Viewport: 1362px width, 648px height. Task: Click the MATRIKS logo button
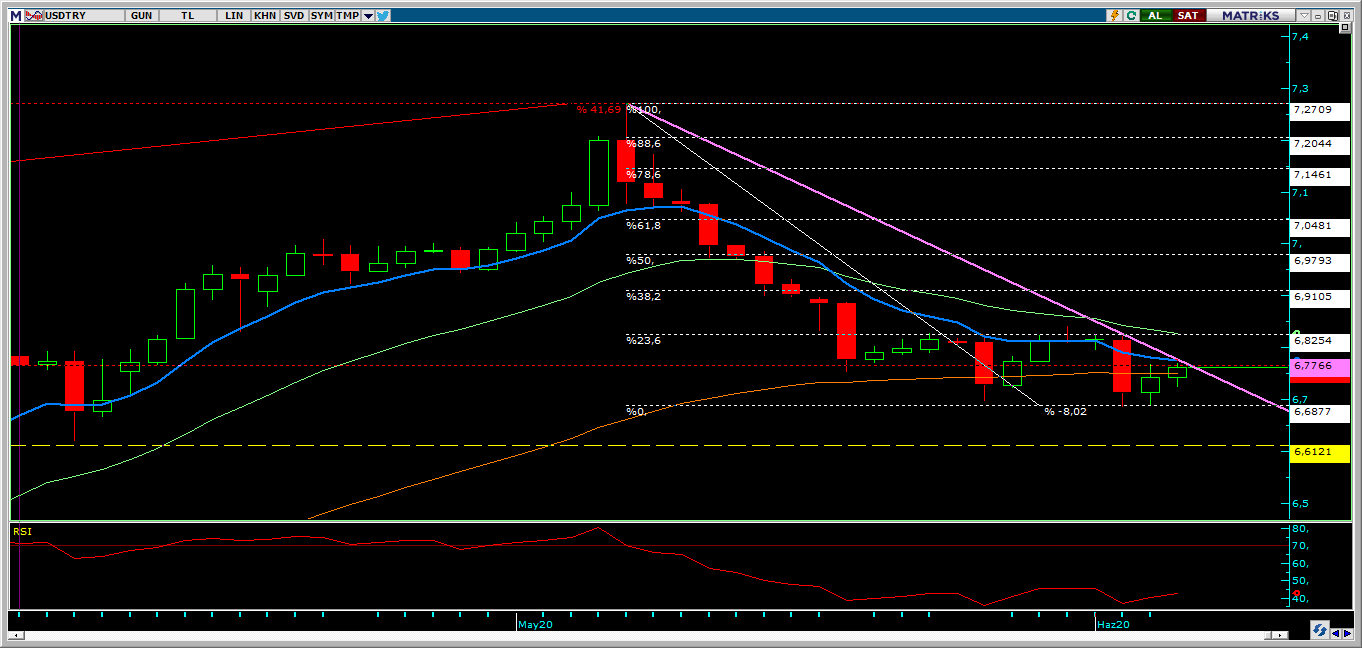coord(1250,15)
